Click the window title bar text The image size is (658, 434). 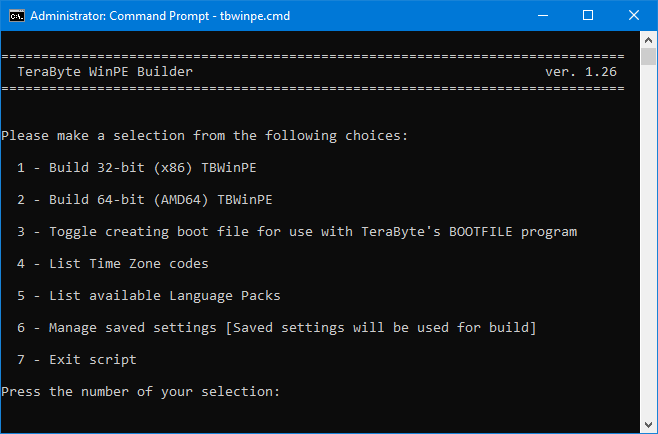coord(160,16)
